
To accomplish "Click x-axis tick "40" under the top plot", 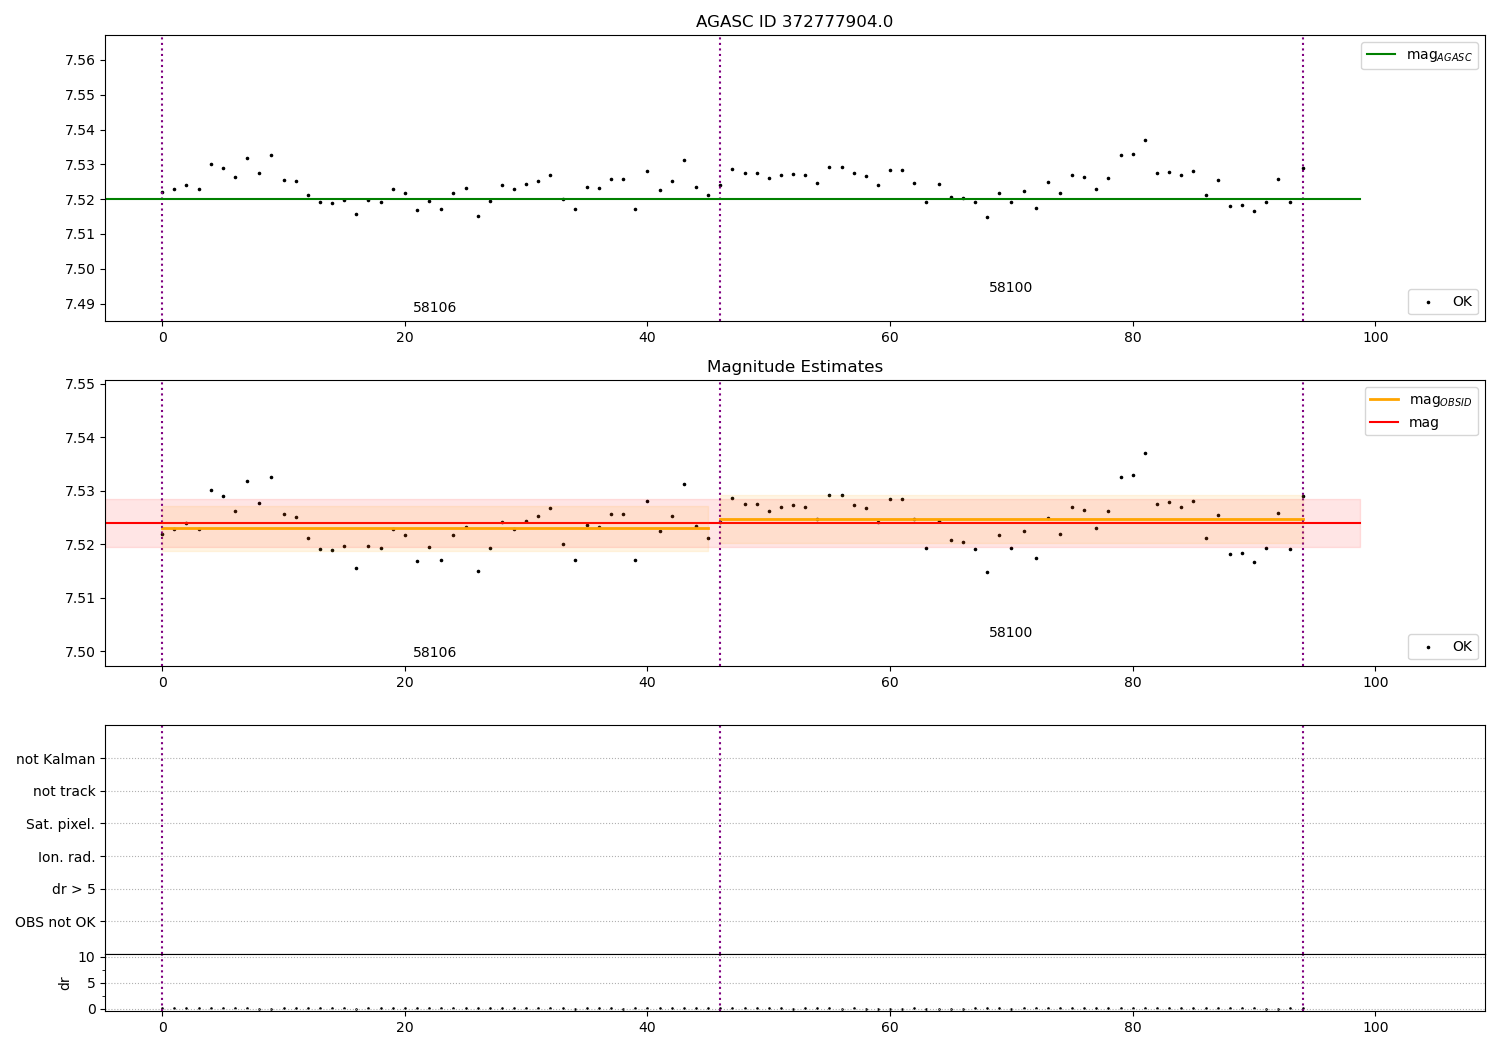I will (x=647, y=337).
